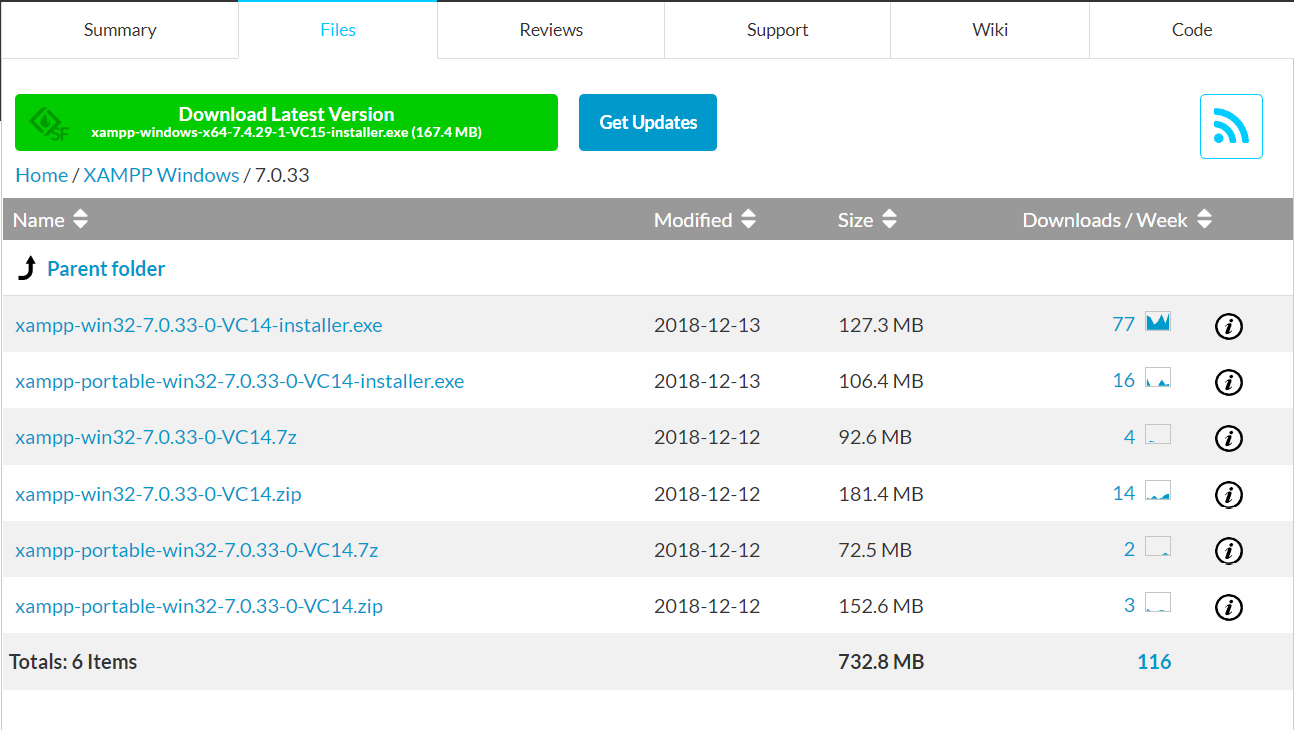Sort files by Name column
Image resolution: width=1294 pixels, height=730 pixels.
(x=50, y=220)
